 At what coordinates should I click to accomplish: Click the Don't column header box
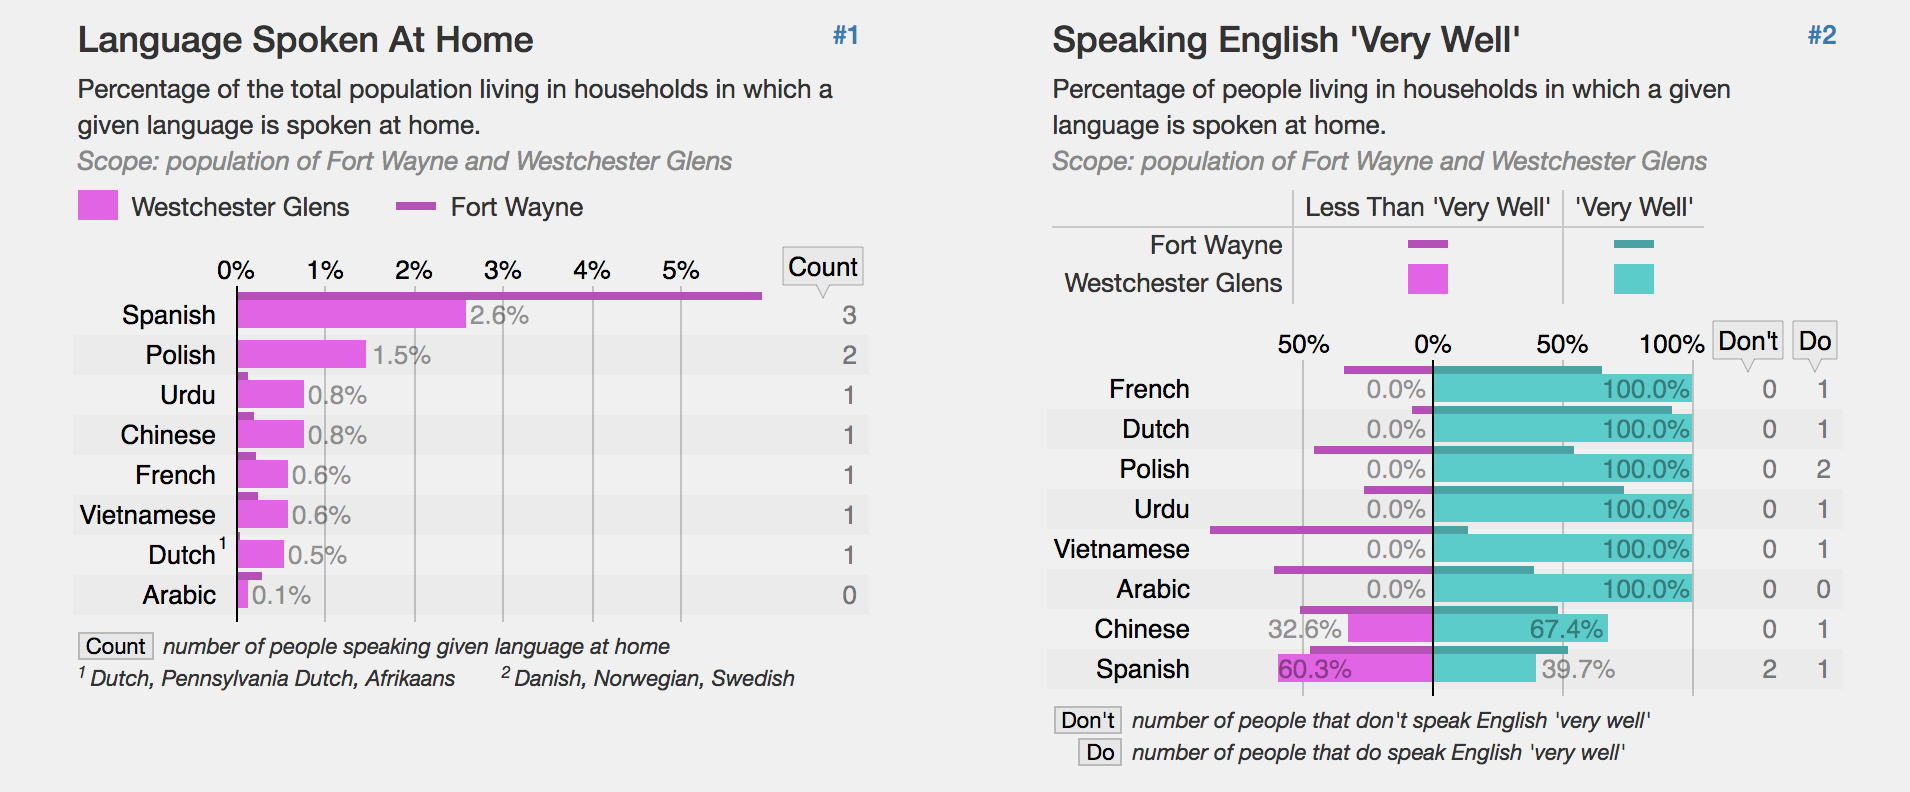(1747, 341)
